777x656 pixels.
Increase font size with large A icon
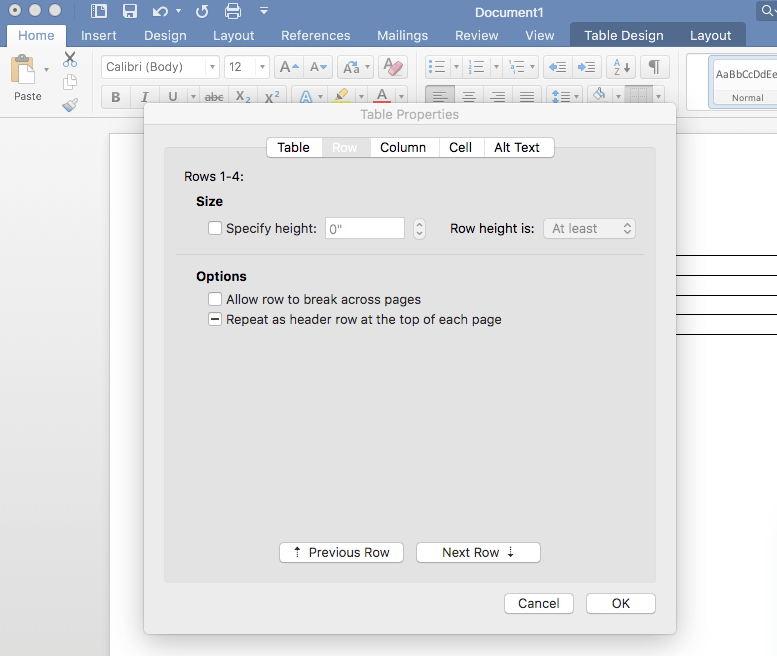[289, 67]
